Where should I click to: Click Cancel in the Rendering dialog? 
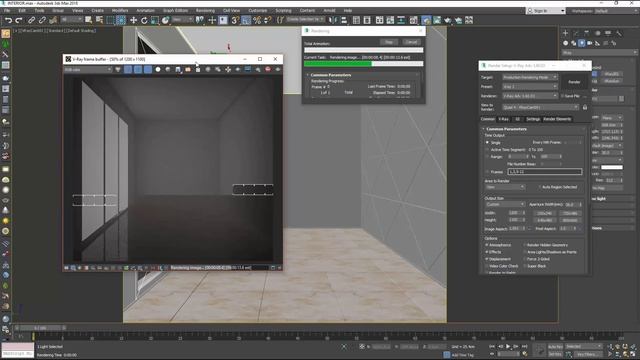tap(411, 42)
